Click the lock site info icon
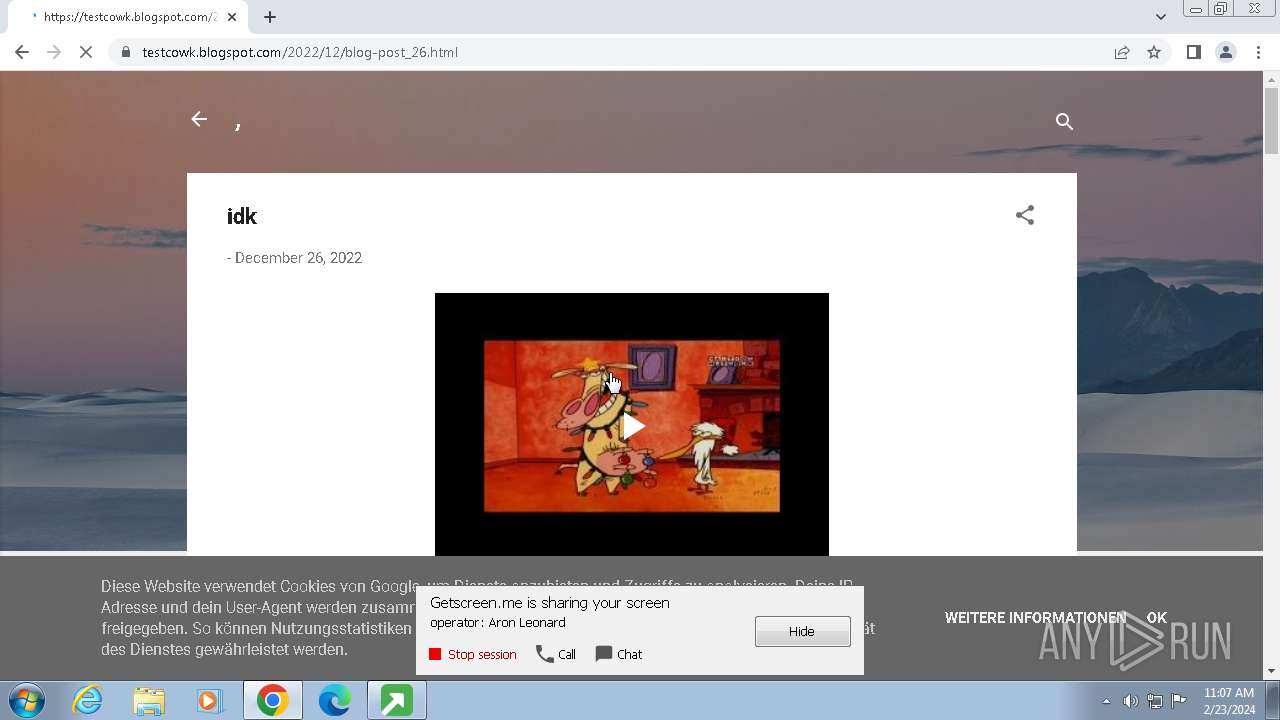This screenshot has height=720, width=1280. click(x=125, y=52)
